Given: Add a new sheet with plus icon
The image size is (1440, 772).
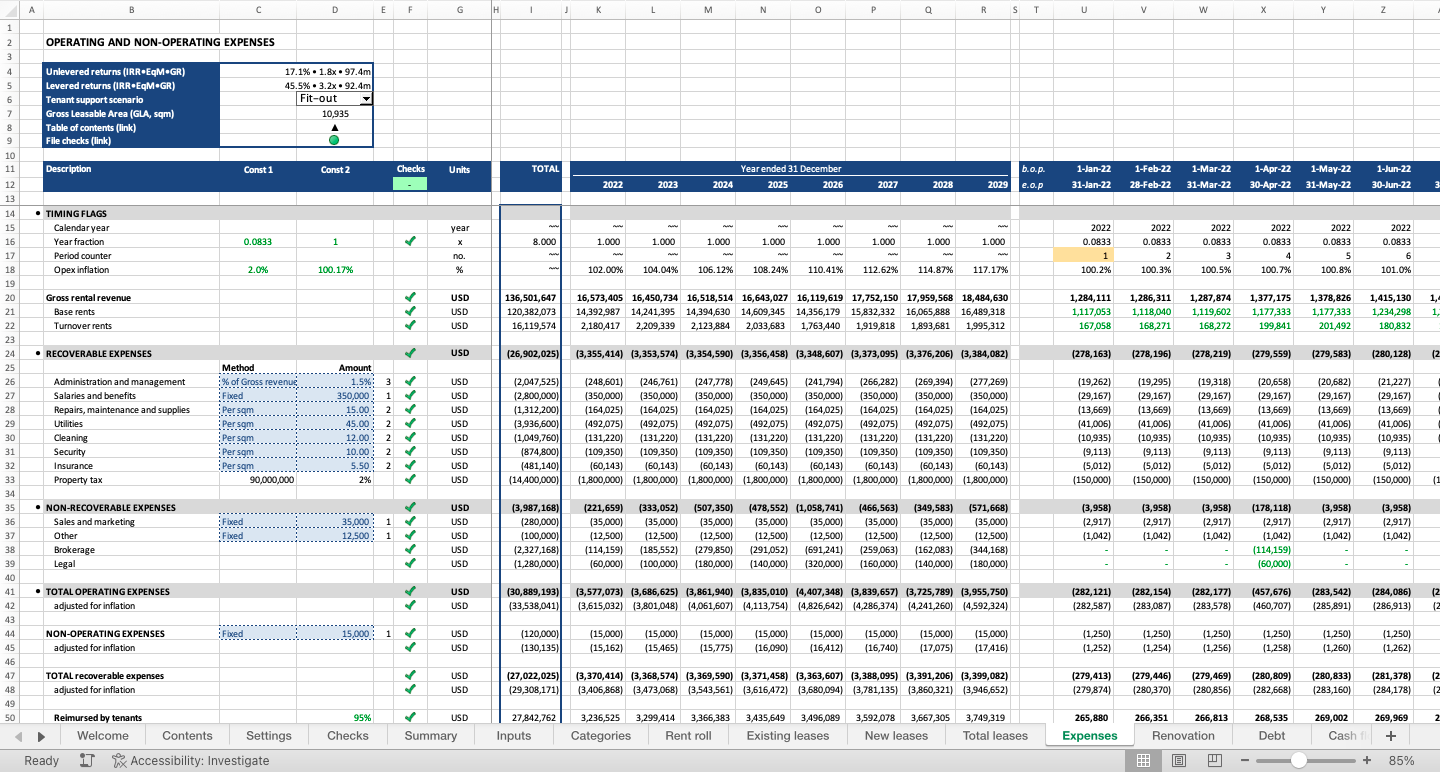Looking at the screenshot, I should 1390,736.
